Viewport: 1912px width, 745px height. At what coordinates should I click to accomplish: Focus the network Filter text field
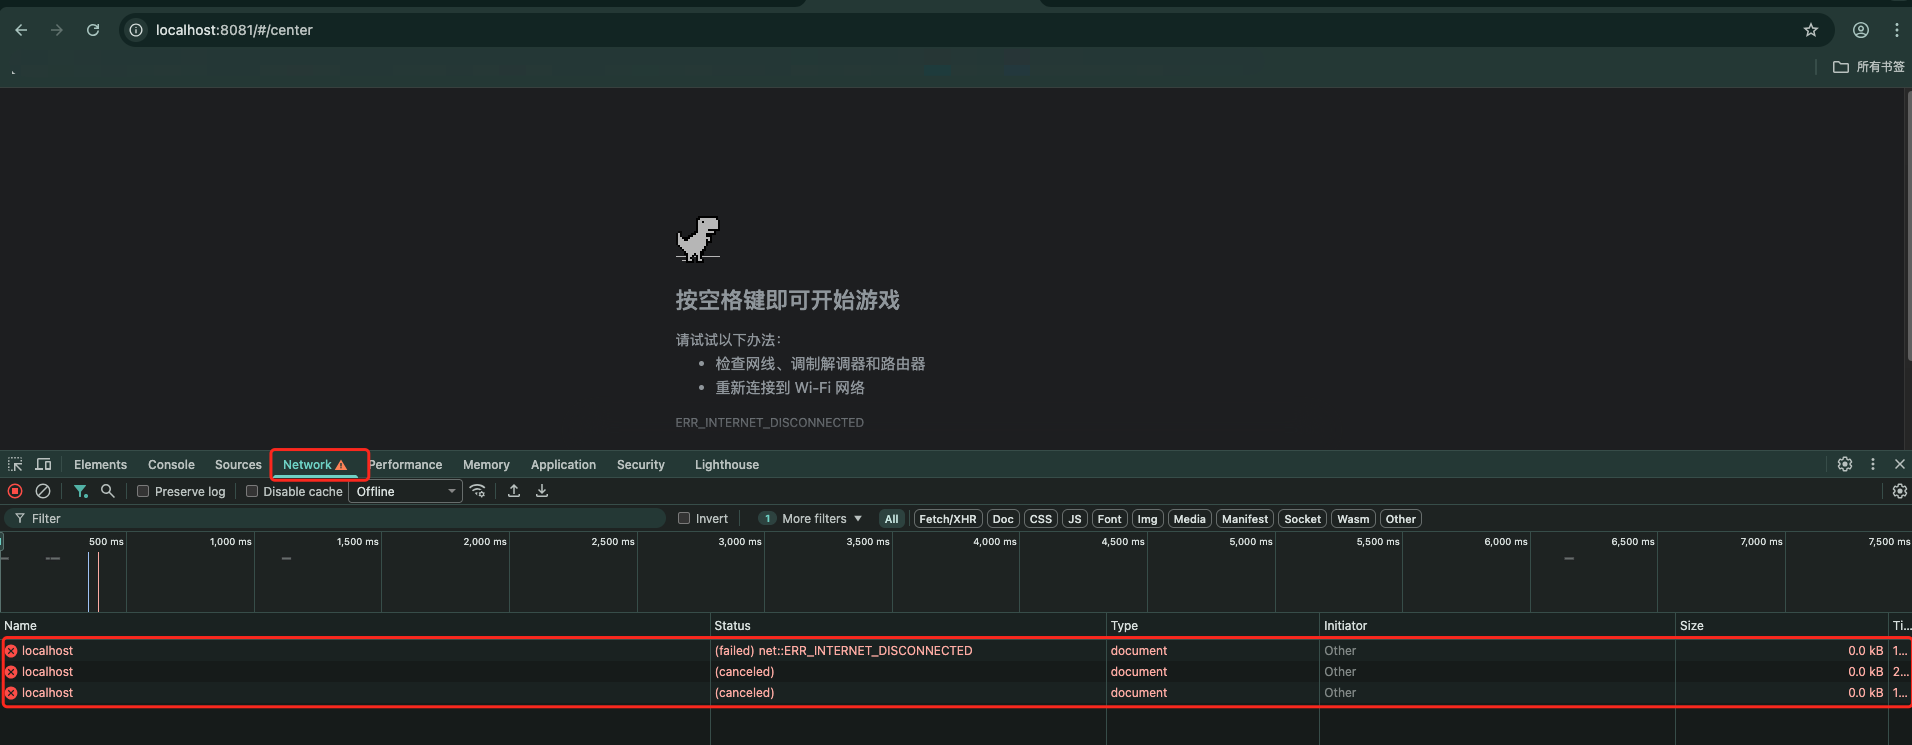click(335, 518)
